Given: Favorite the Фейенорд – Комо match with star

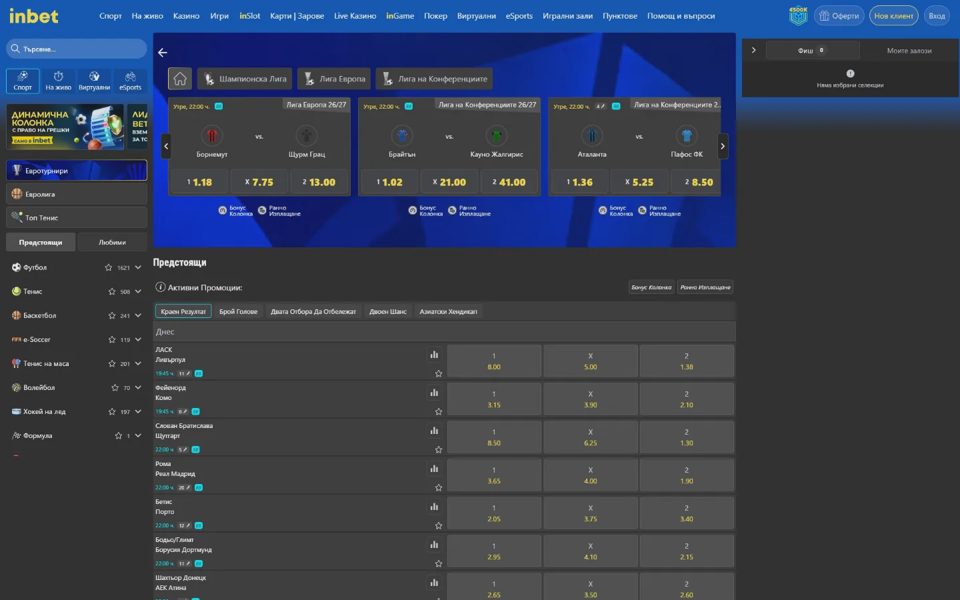Looking at the screenshot, I should click(x=438, y=411).
